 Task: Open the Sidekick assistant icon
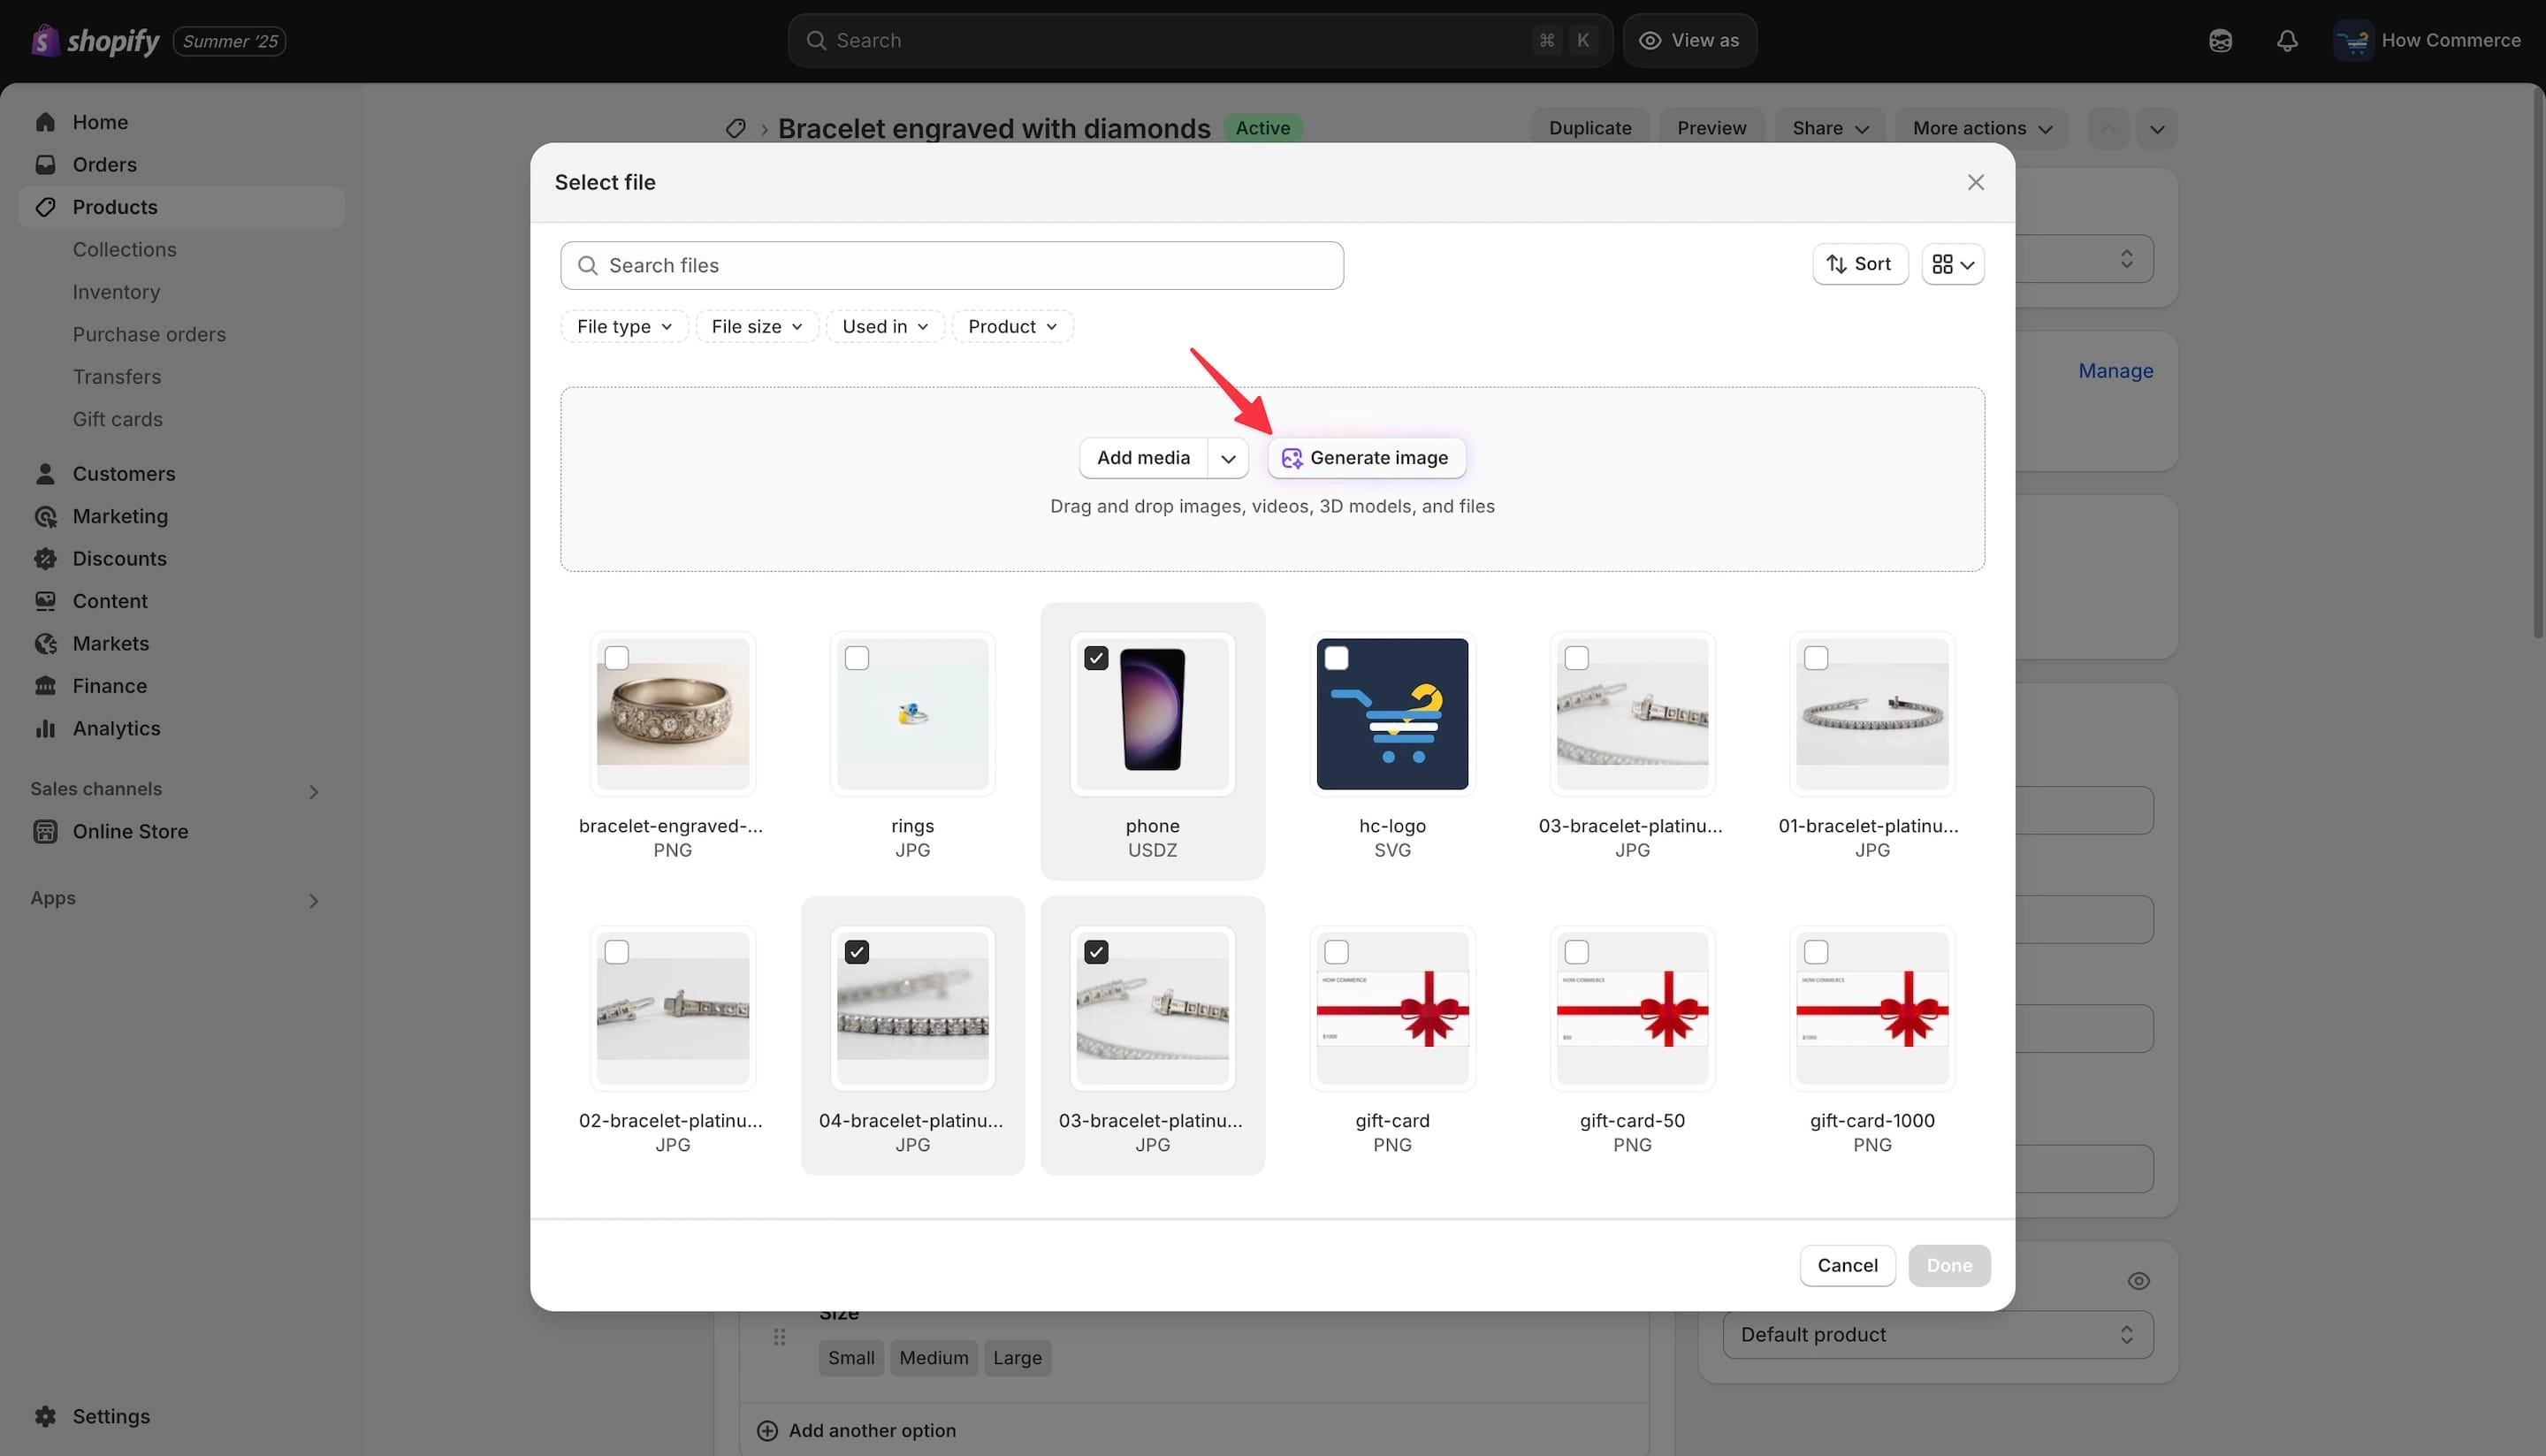point(2220,41)
